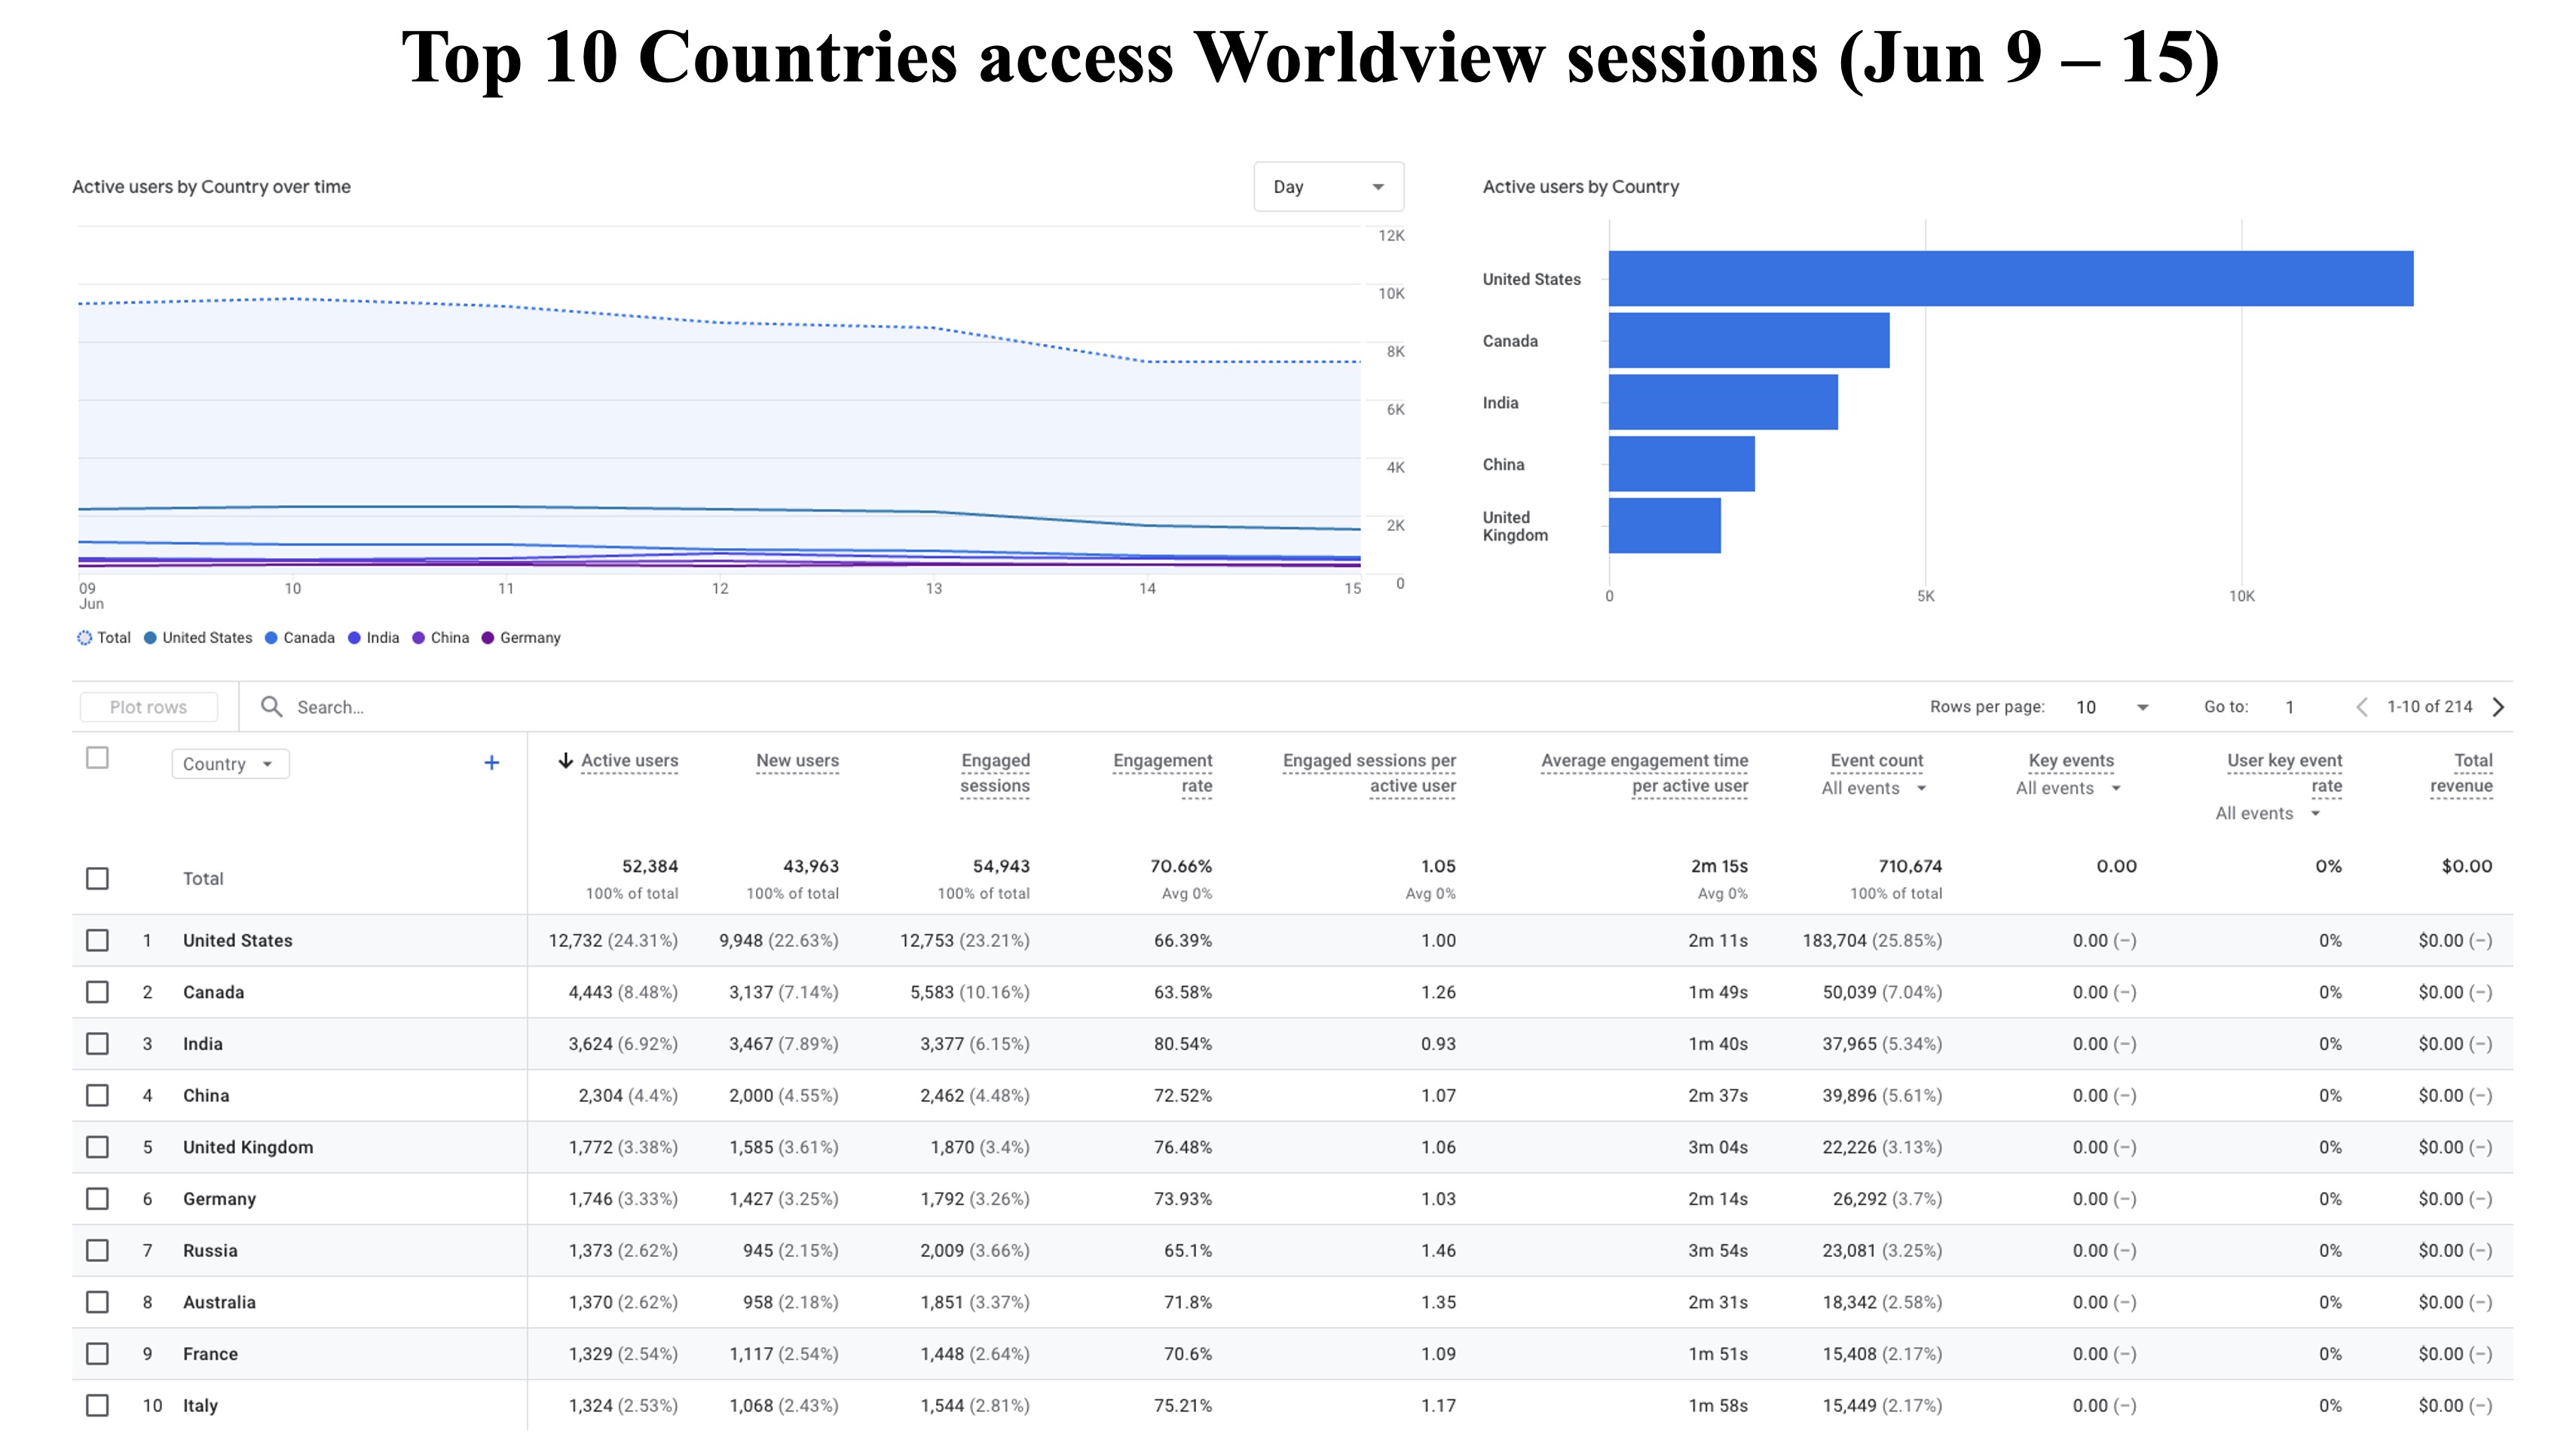Toggle the Total series legend icon

pos(85,638)
